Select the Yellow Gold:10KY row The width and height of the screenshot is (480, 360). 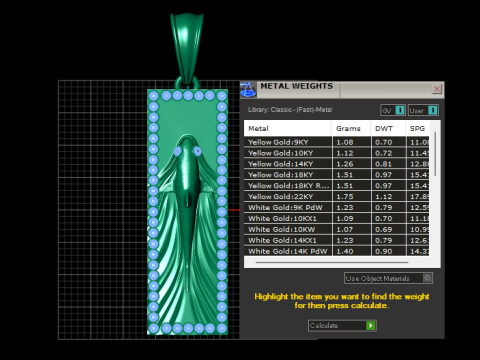tap(337, 153)
